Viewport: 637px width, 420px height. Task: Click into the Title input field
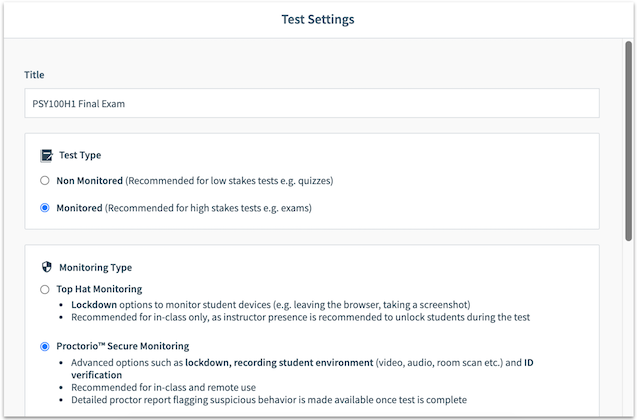click(x=312, y=104)
